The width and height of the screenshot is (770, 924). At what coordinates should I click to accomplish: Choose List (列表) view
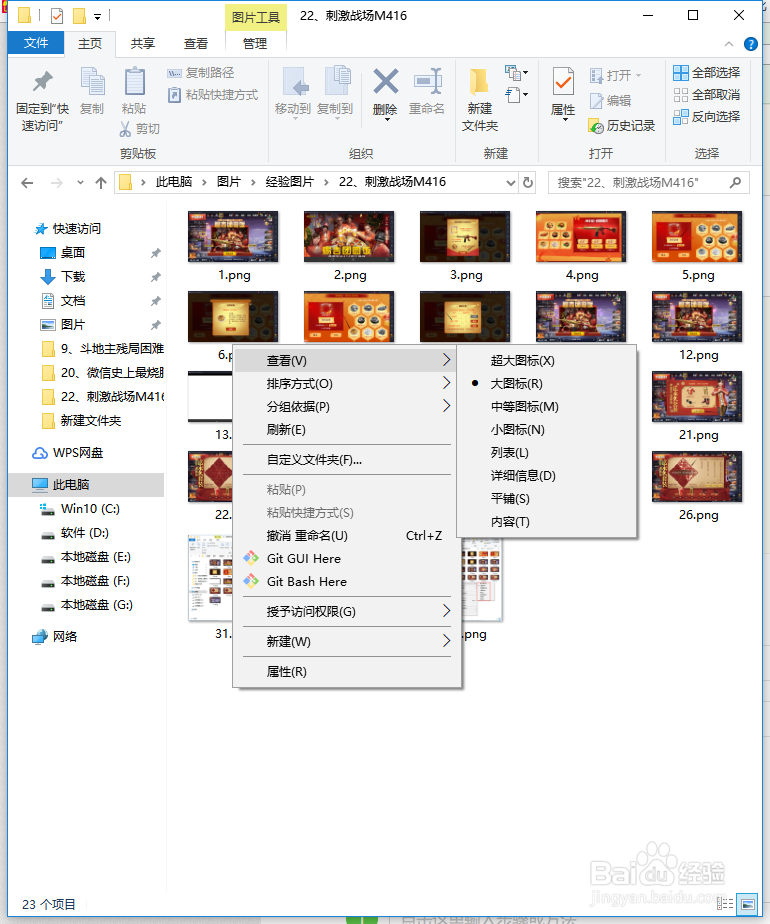click(547, 453)
